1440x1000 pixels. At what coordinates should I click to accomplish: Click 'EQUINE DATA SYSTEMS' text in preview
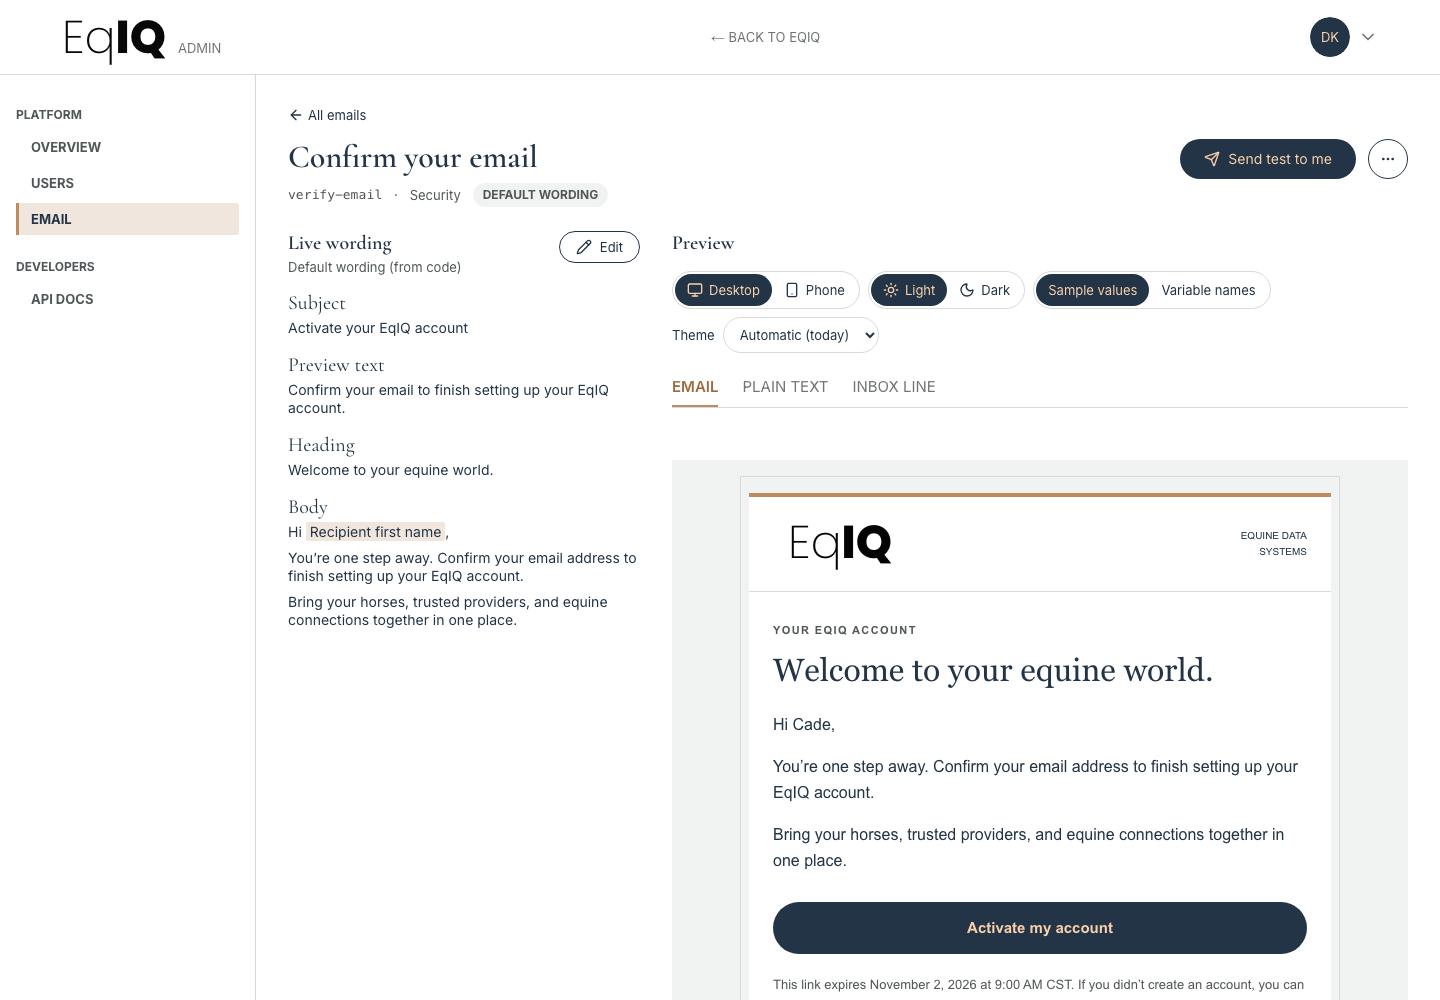[1273, 543]
